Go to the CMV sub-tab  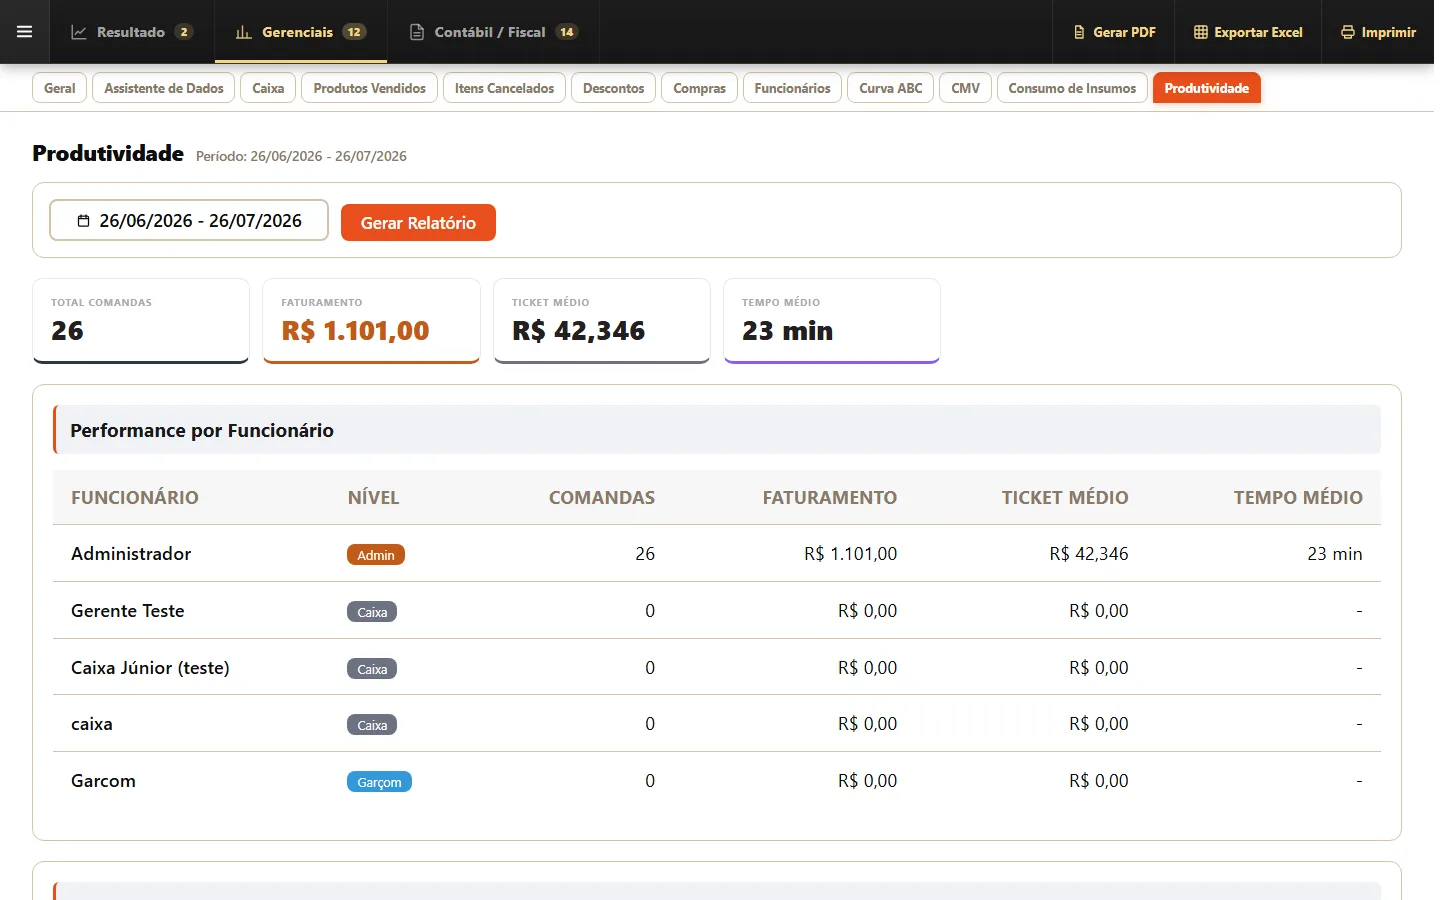966,88
